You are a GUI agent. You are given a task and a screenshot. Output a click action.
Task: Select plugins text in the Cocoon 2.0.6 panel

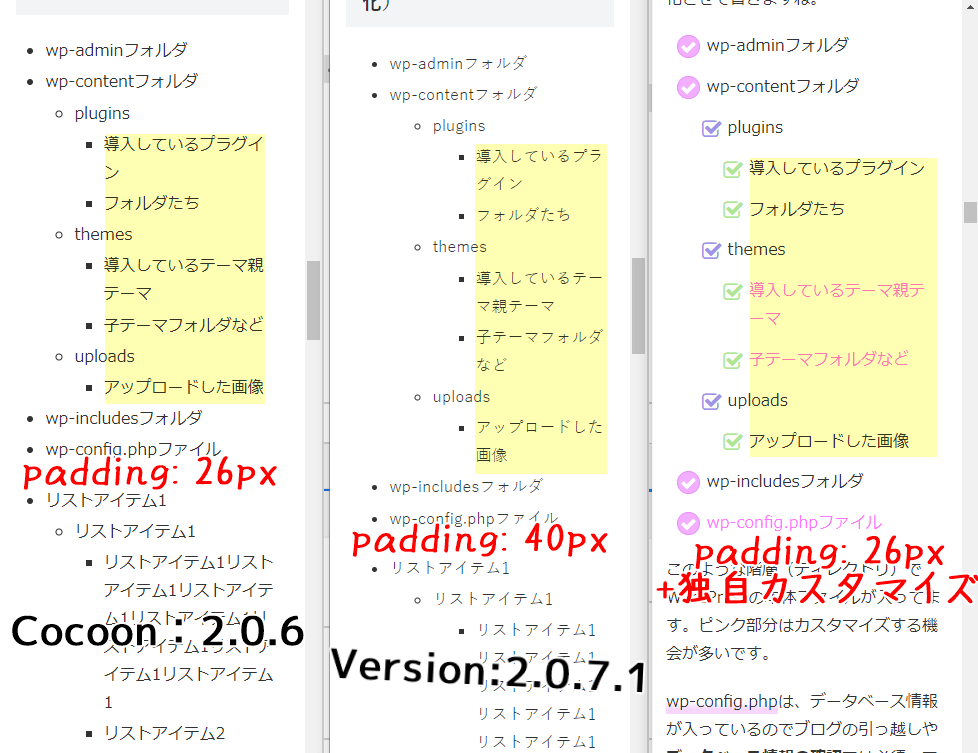[102, 114]
